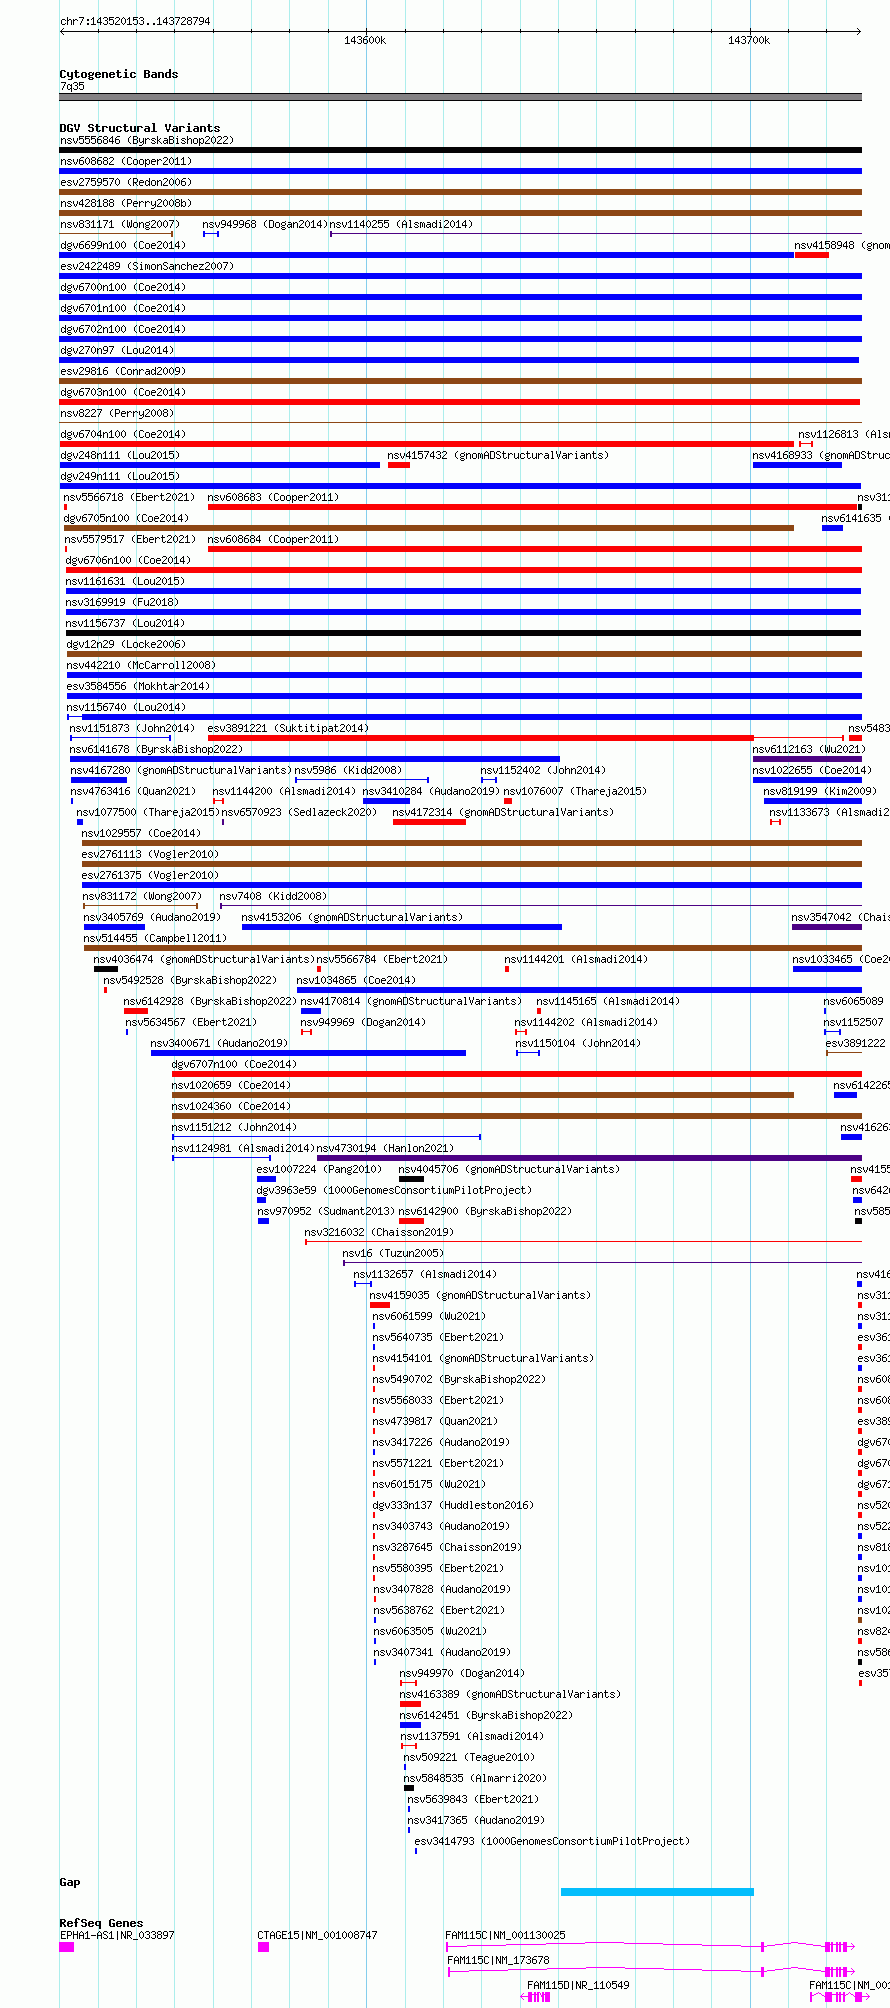Select the nsv5566718 (Ebert2021) label
The image size is (890, 2008).
130,497
